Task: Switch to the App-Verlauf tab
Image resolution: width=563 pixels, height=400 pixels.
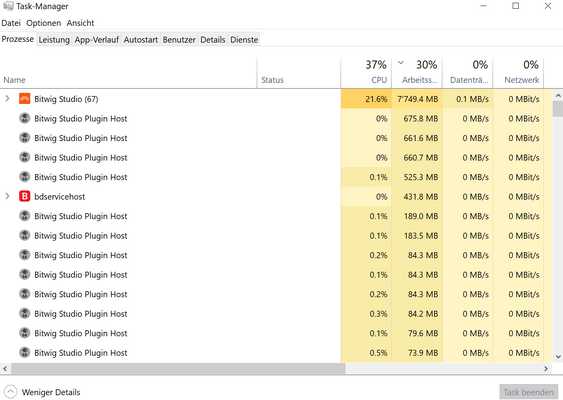Action: (97, 39)
